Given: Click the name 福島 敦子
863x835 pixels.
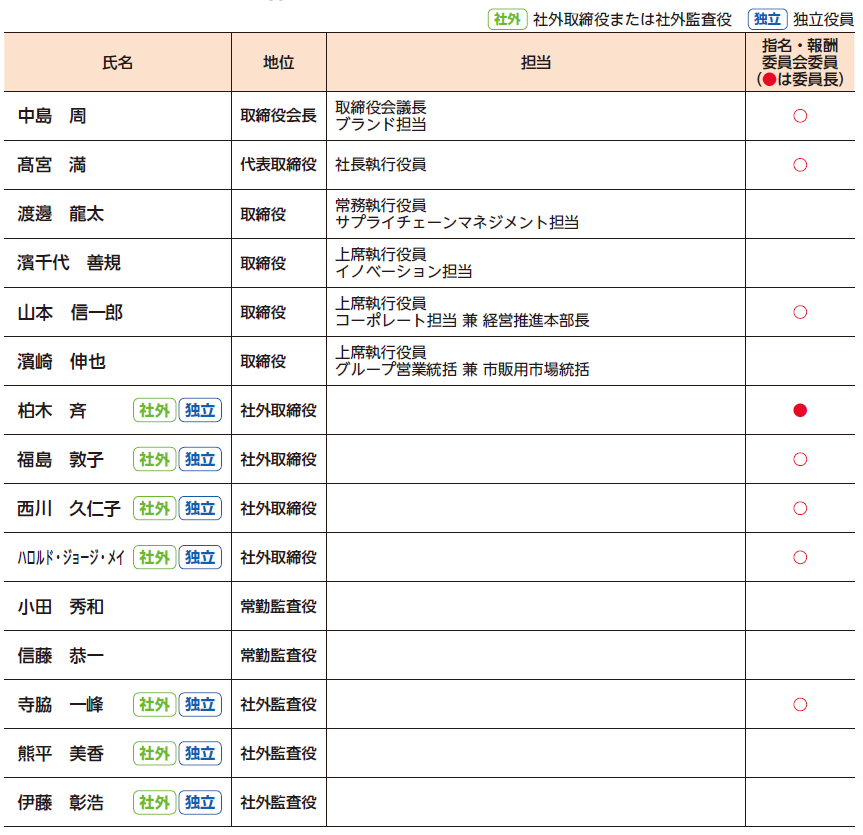Looking at the screenshot, I should pyautogui.click(x=61, y=460).
